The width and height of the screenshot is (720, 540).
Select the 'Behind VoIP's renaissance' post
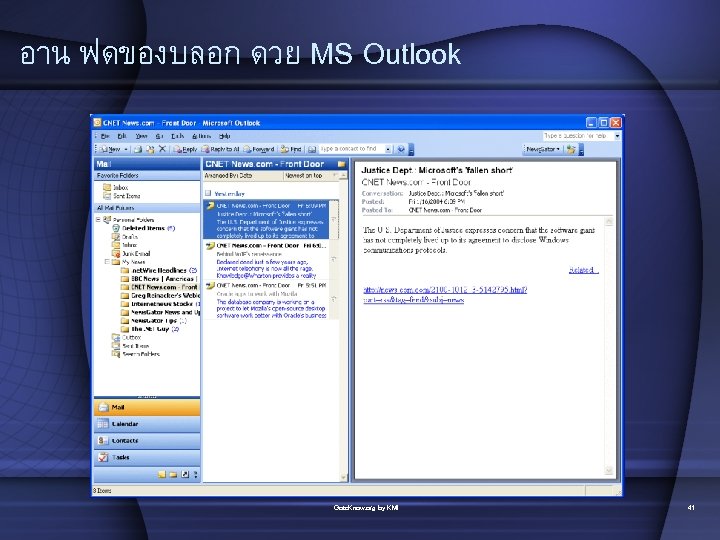[266, 260]
